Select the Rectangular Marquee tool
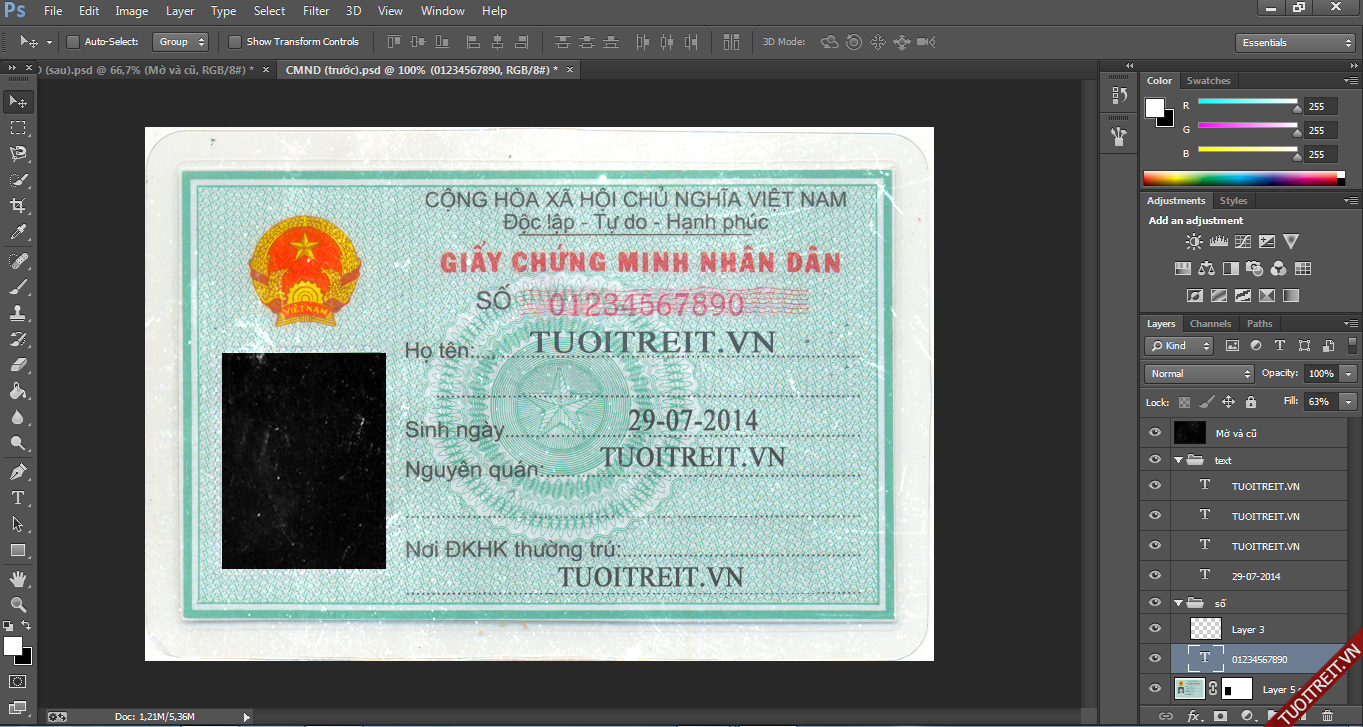Viewport: 1363px width, 727px height. (18, 128)
